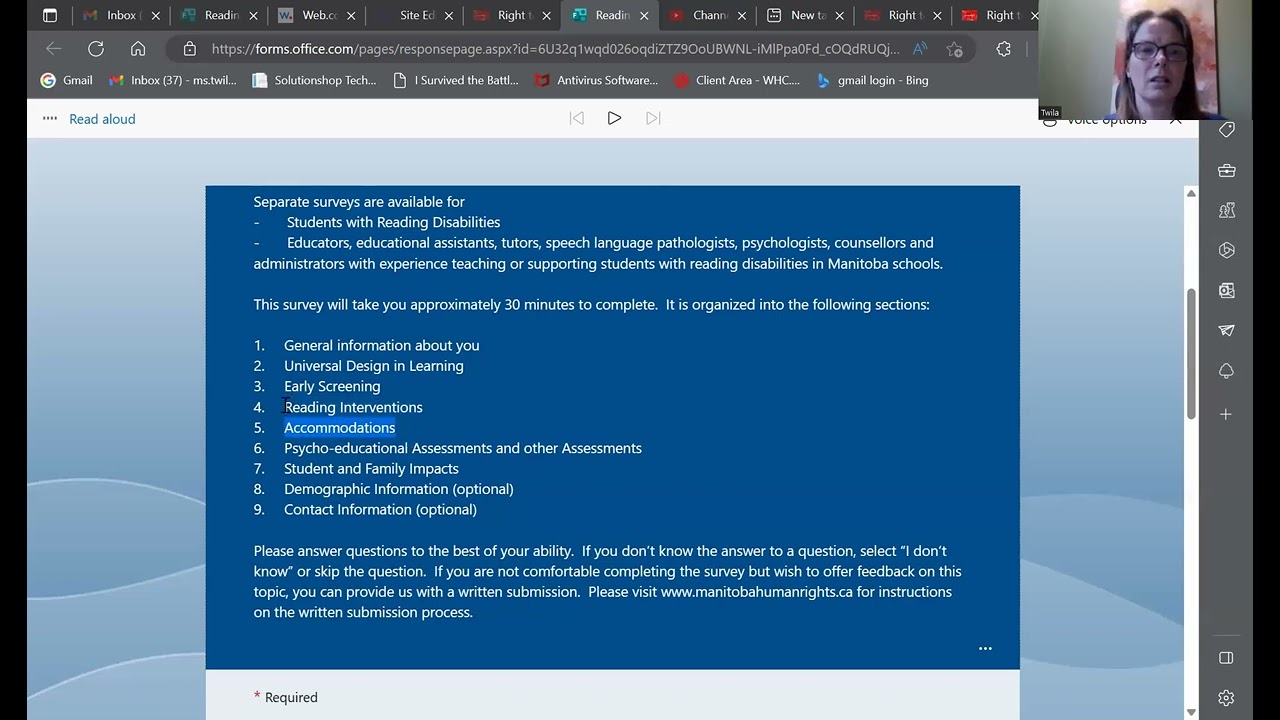Image resolution: width=1280 pixels, height=720 pixels.
Task: Open Client Area - WHC bookmark
Action: coord(737,80)
